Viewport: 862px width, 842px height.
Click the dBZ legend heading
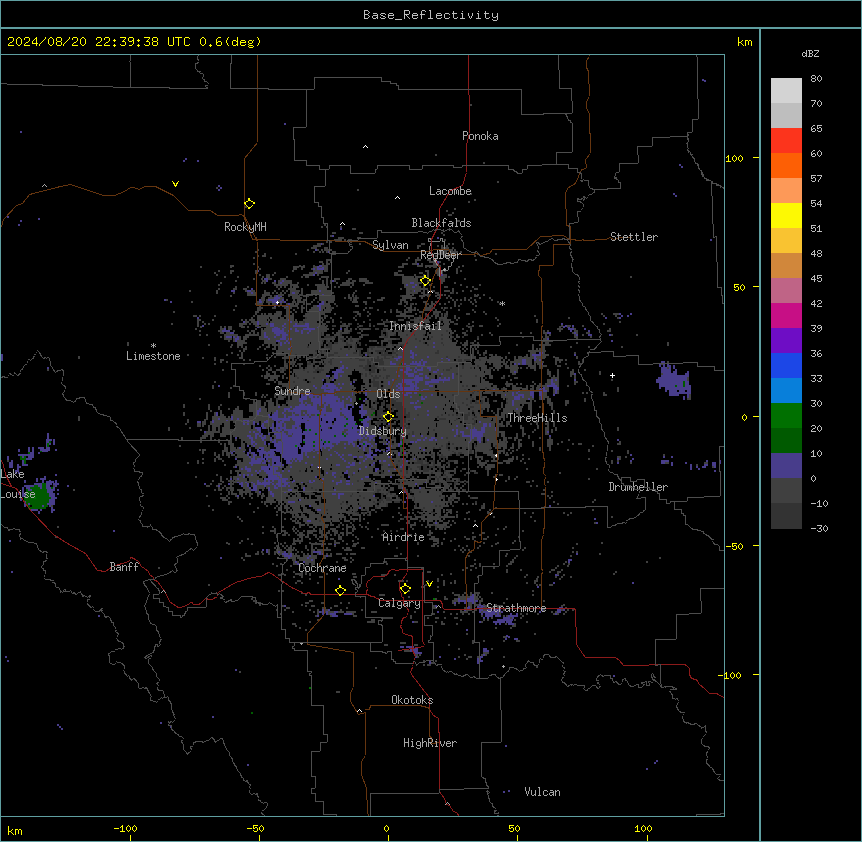point(810,54)
